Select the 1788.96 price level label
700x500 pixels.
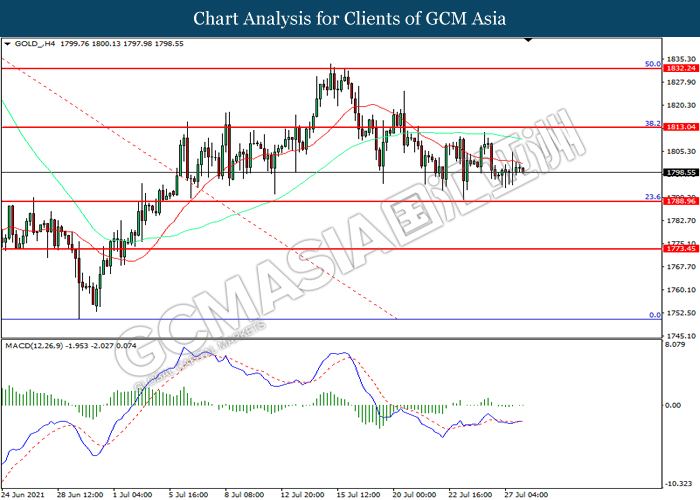[681, 201]
